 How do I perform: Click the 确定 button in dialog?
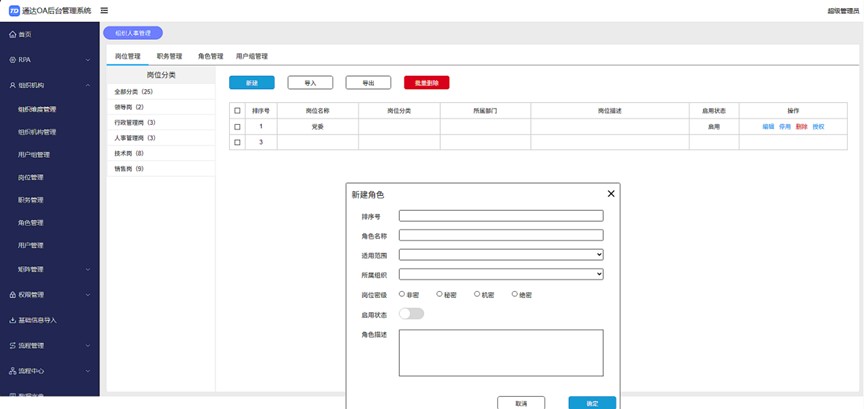(x=592, y=402)
